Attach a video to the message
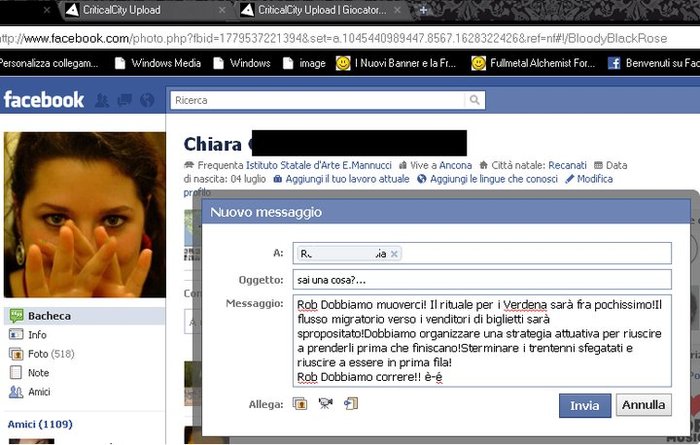Viewport: 700px width, 445px height. pos(325,403)
